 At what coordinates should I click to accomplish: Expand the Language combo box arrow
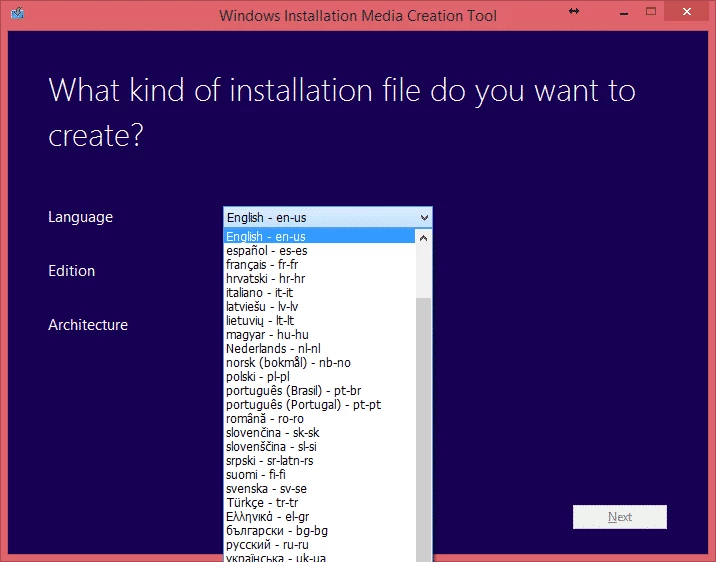424,217
